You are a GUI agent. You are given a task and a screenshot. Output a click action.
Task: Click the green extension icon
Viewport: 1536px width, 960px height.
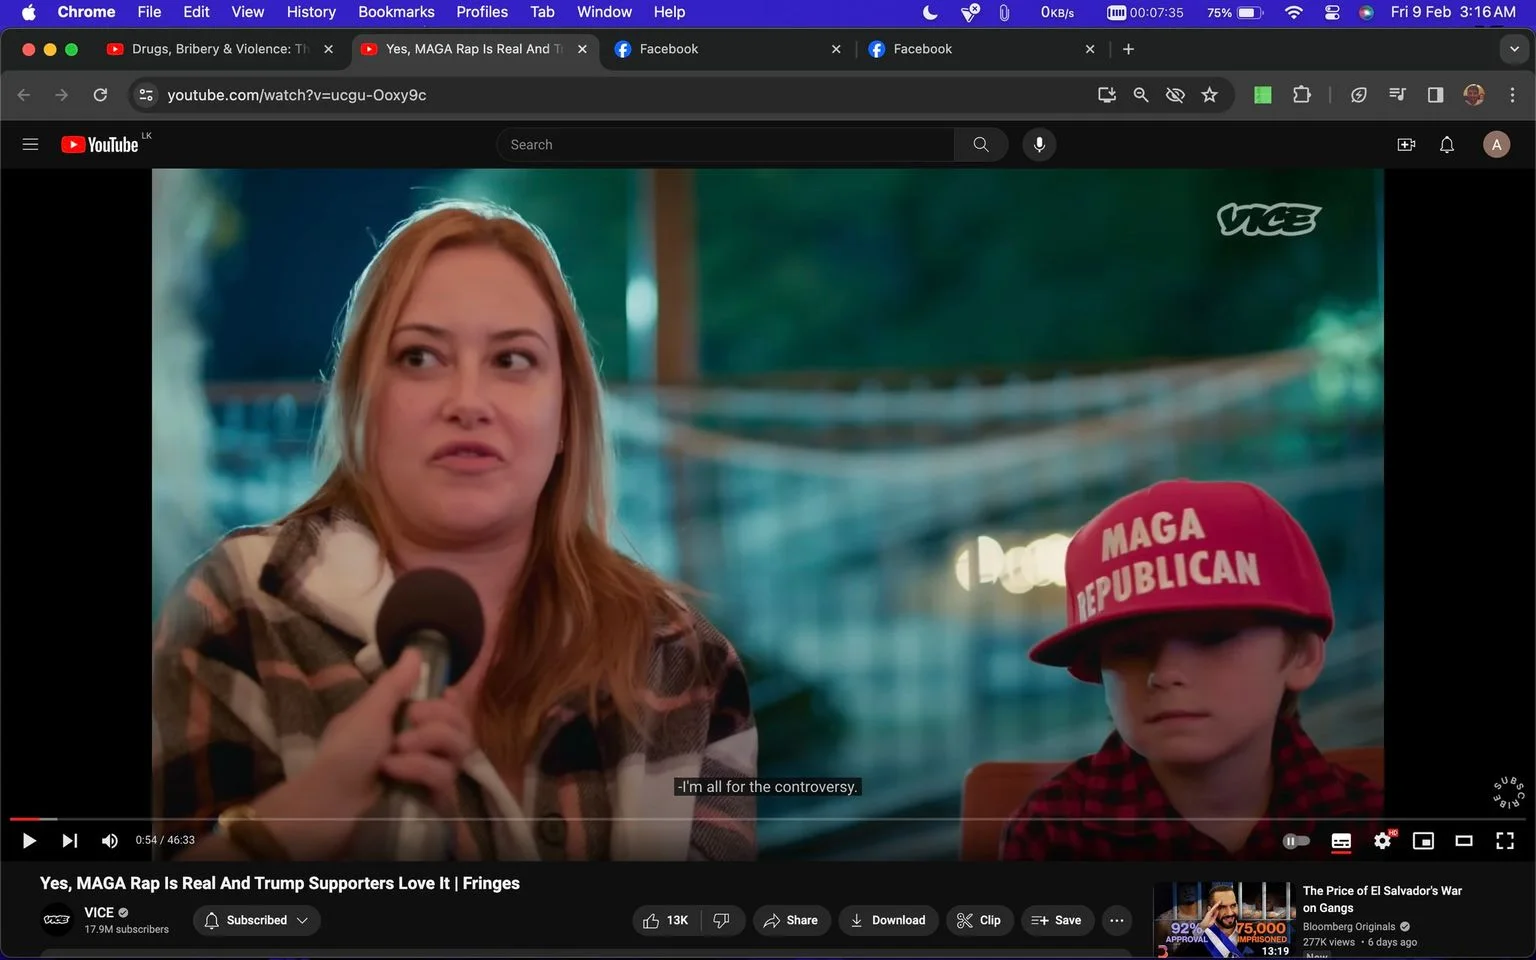pyautogui.click(x=1263, y=95)
